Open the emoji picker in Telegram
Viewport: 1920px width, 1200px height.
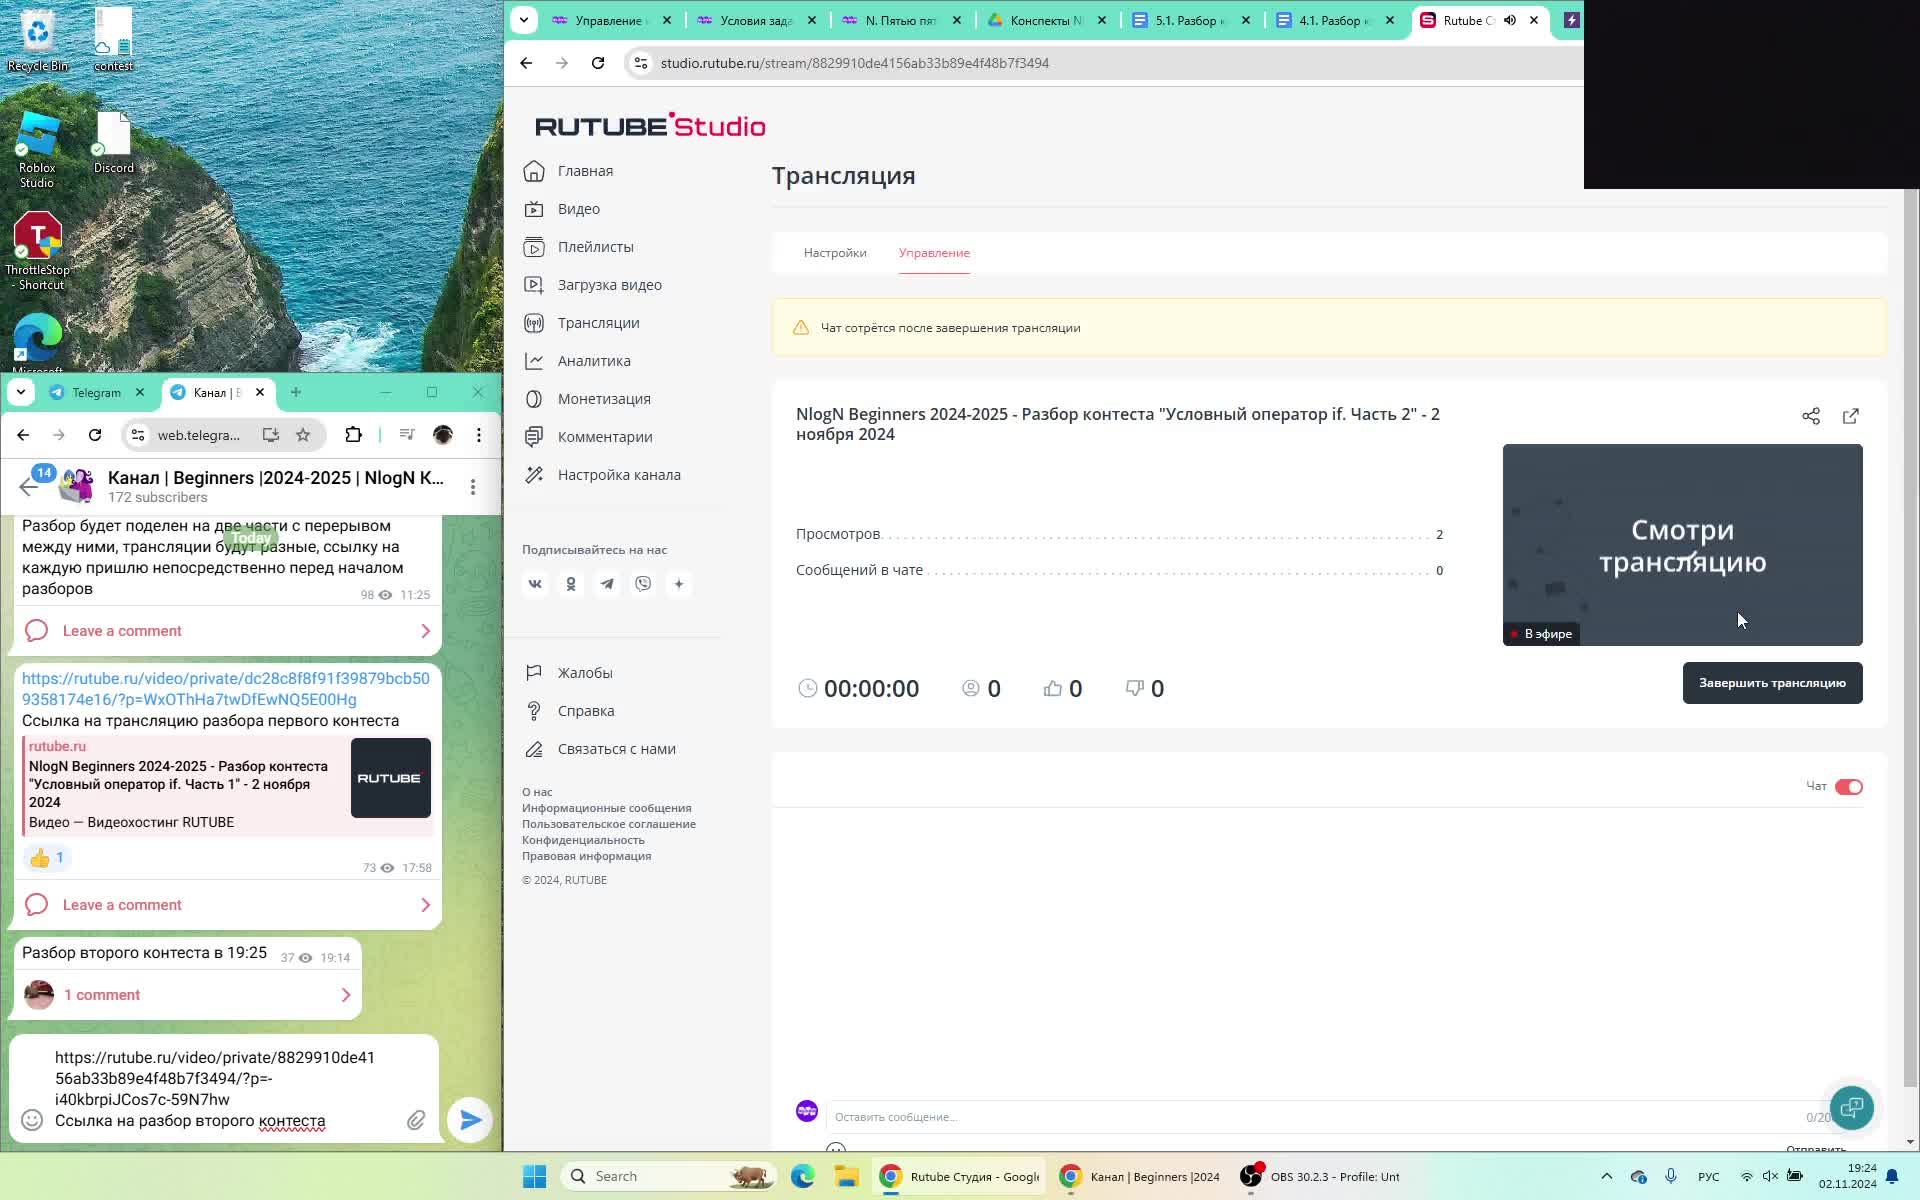click(x=32, y=1120)
